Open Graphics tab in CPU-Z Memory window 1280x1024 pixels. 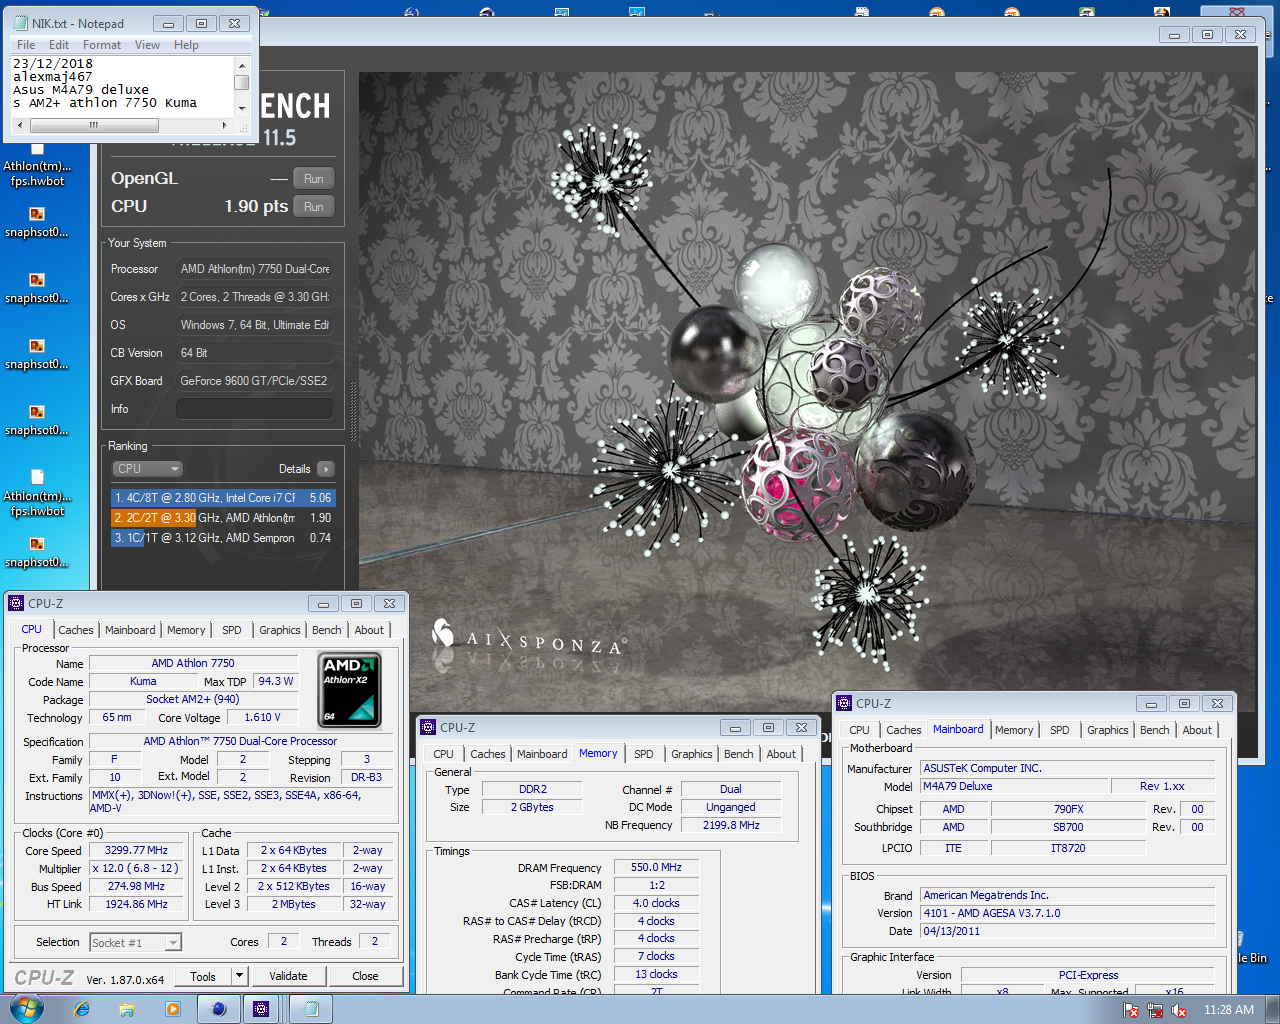(692, 754)
